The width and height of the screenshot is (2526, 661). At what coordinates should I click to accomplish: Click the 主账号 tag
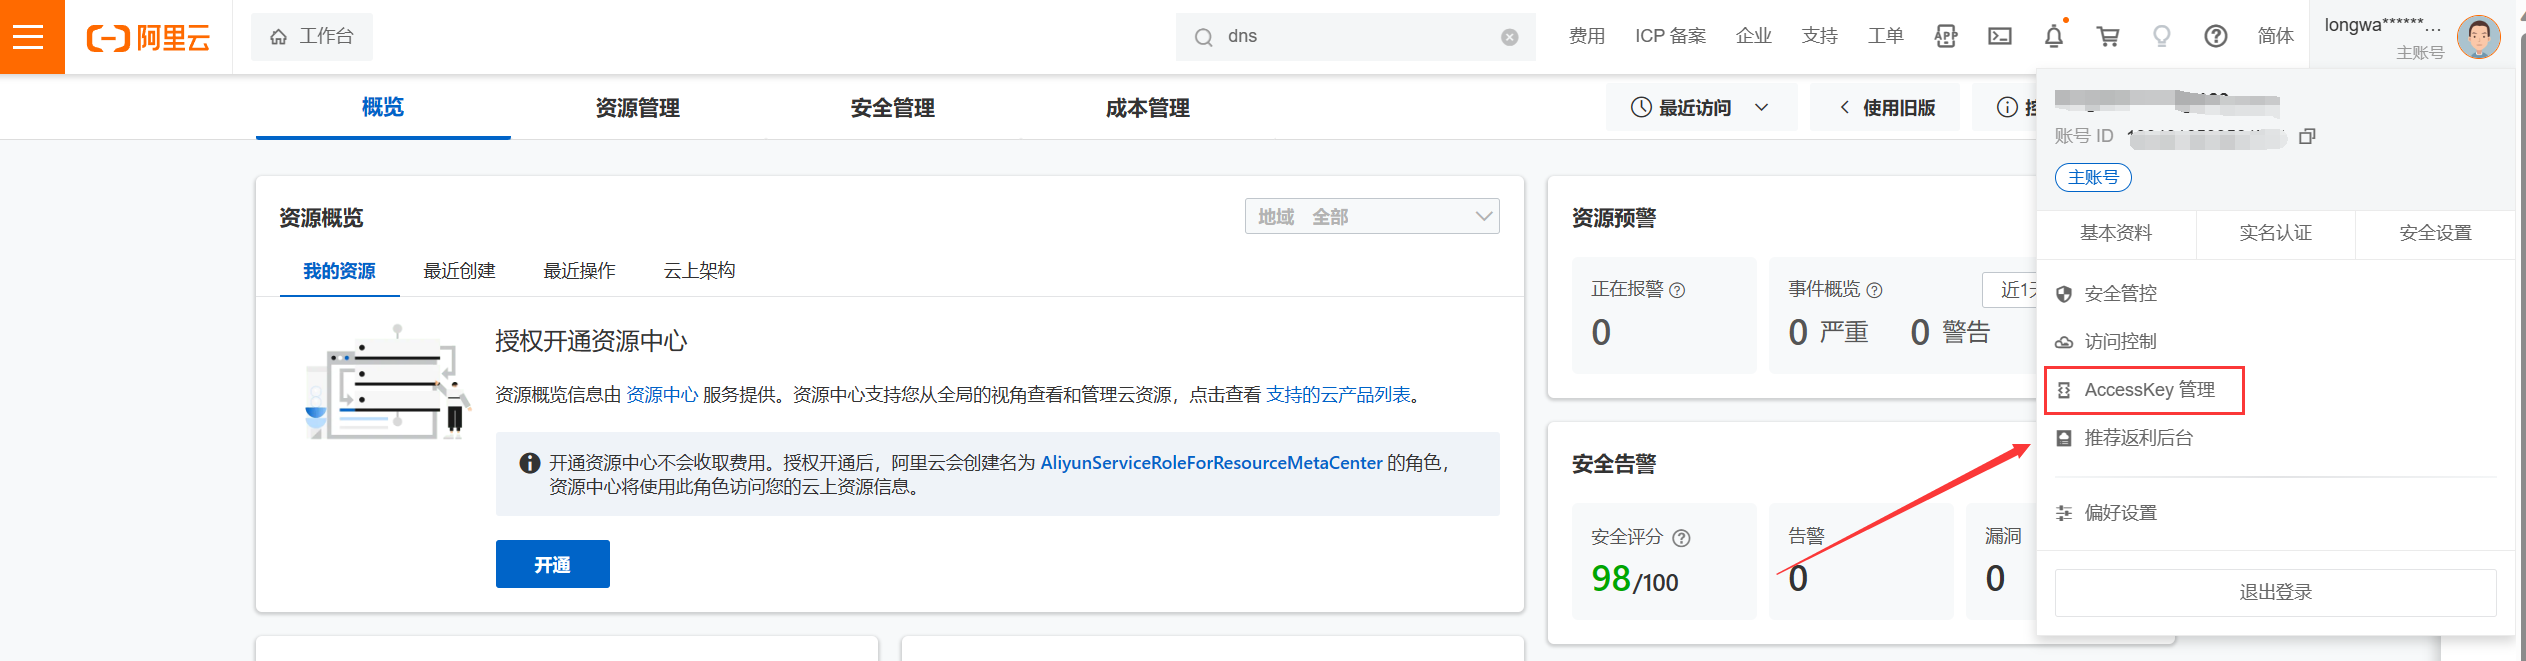tap(2093, 177)
